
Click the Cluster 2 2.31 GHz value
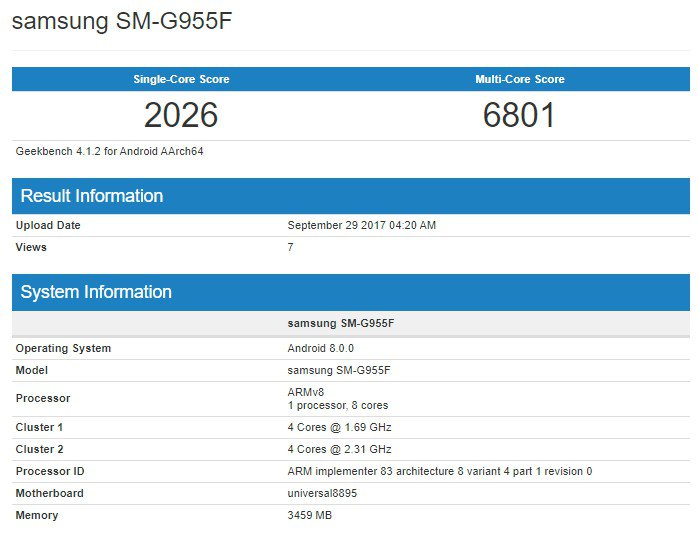click(339, 449)
